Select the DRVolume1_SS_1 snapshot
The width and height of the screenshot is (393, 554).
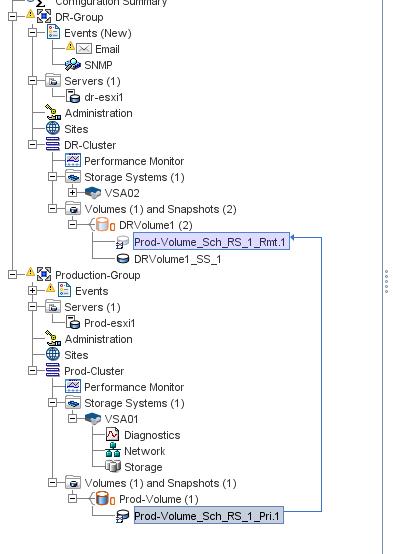click(178, 259)
